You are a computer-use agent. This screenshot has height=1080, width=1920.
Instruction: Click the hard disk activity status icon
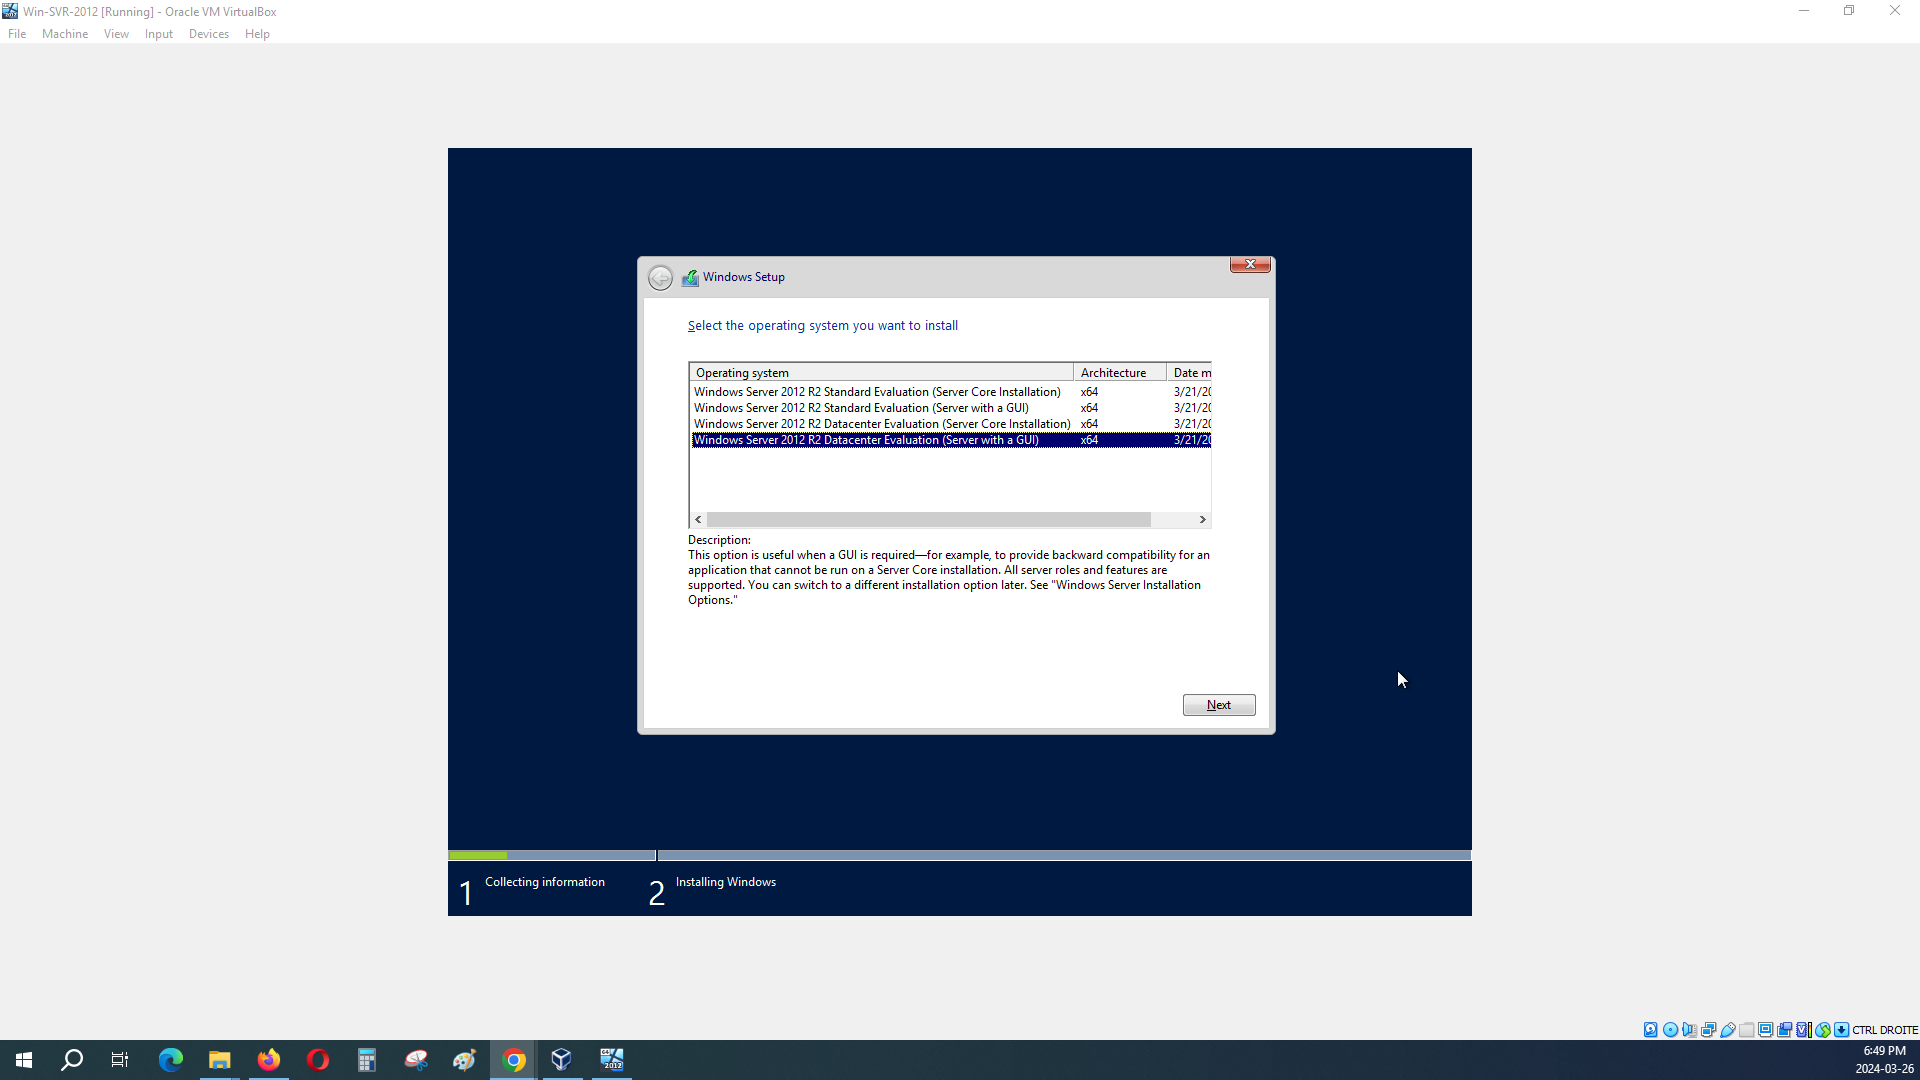1651,1030
